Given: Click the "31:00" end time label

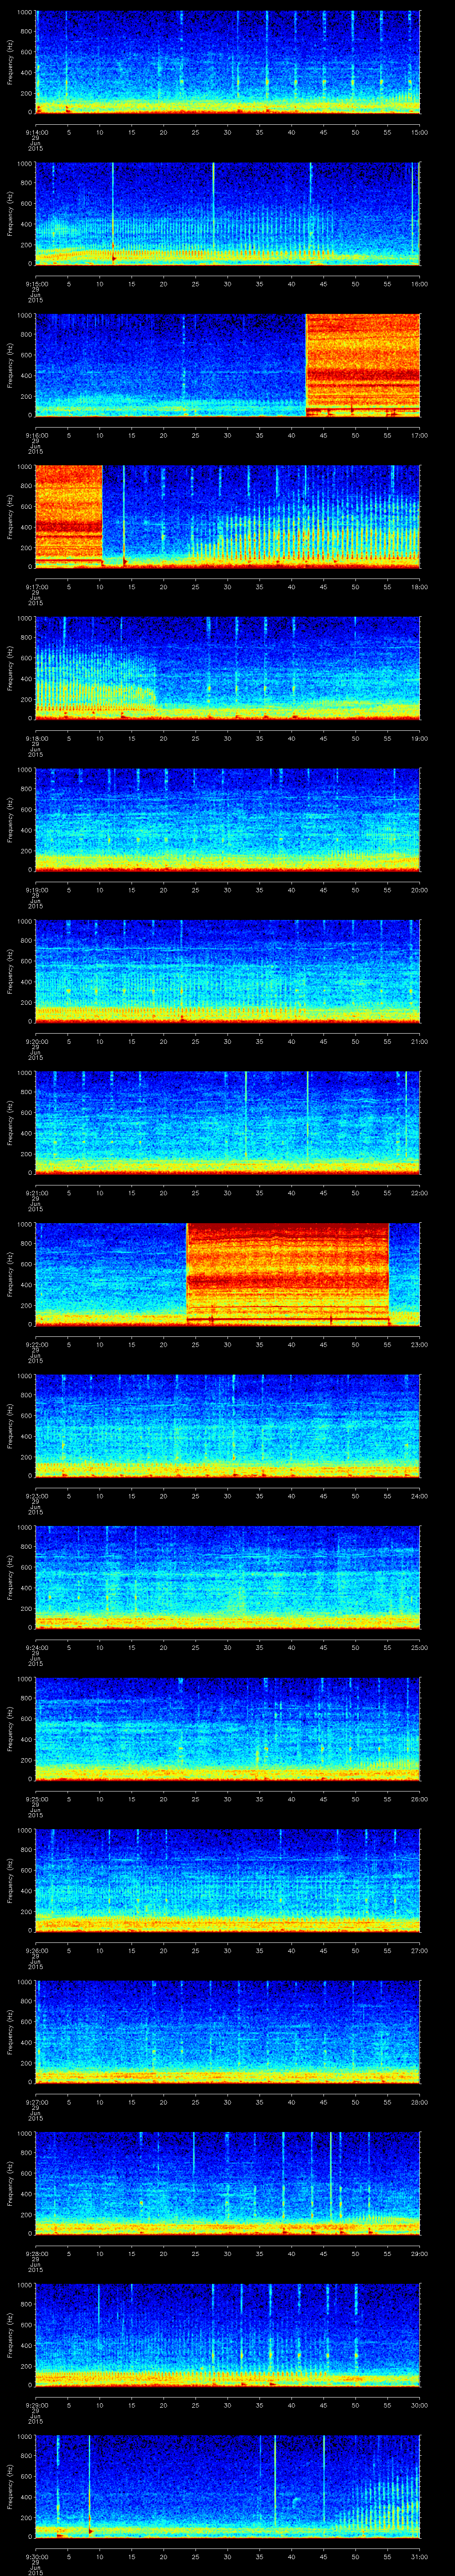Looking at the screenshot, I should 419,2556.
